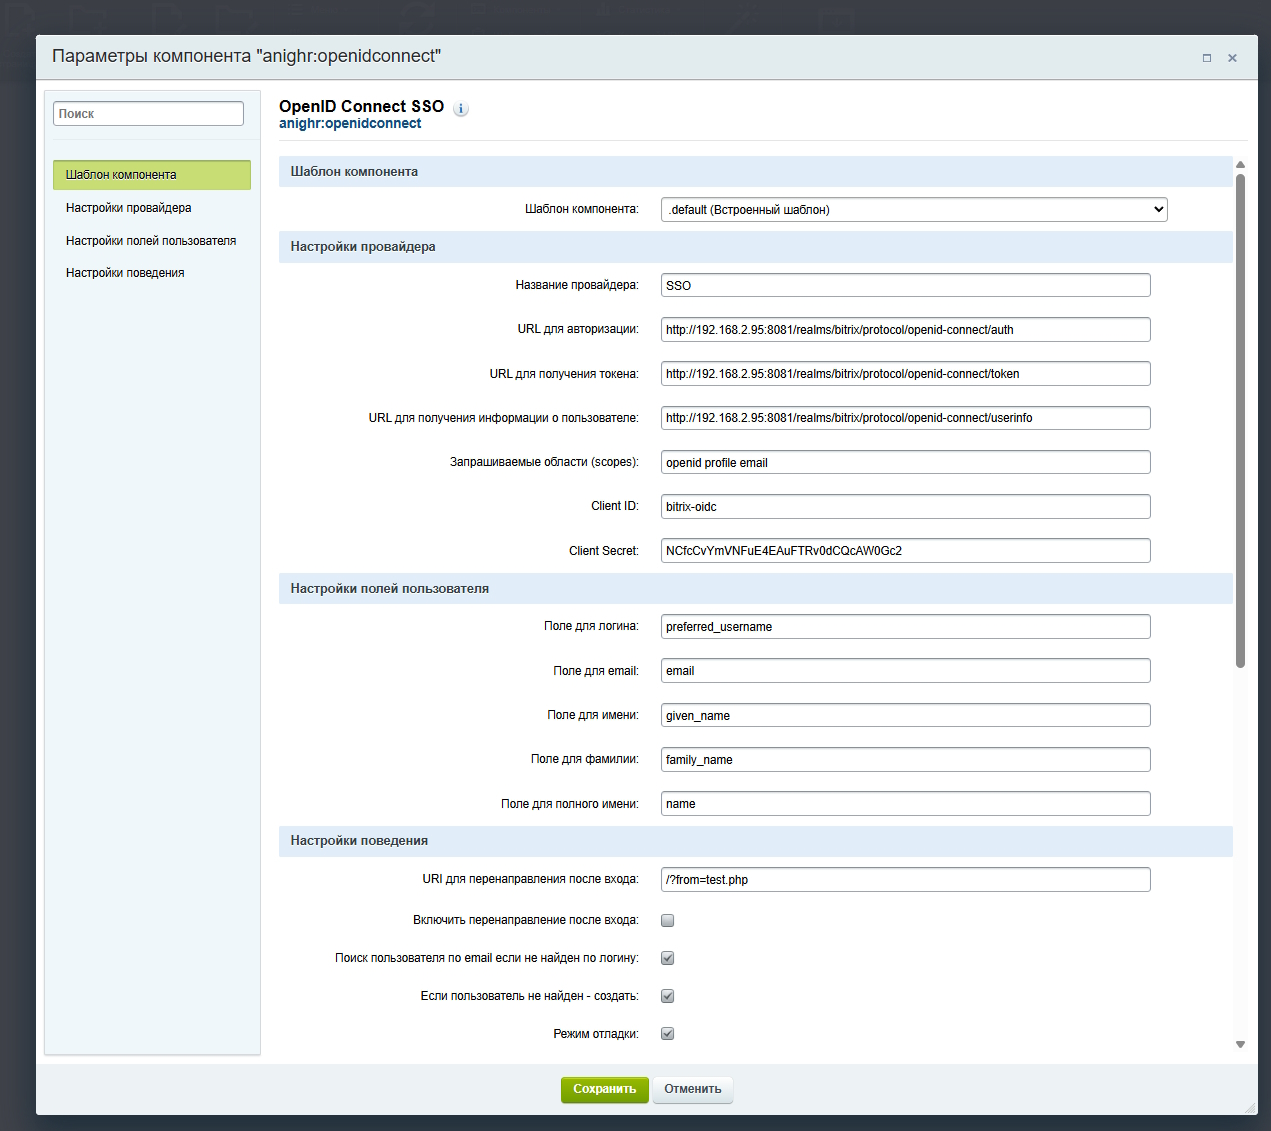Disable поиск пользователя по email checkbox

(x=667, y=957)
